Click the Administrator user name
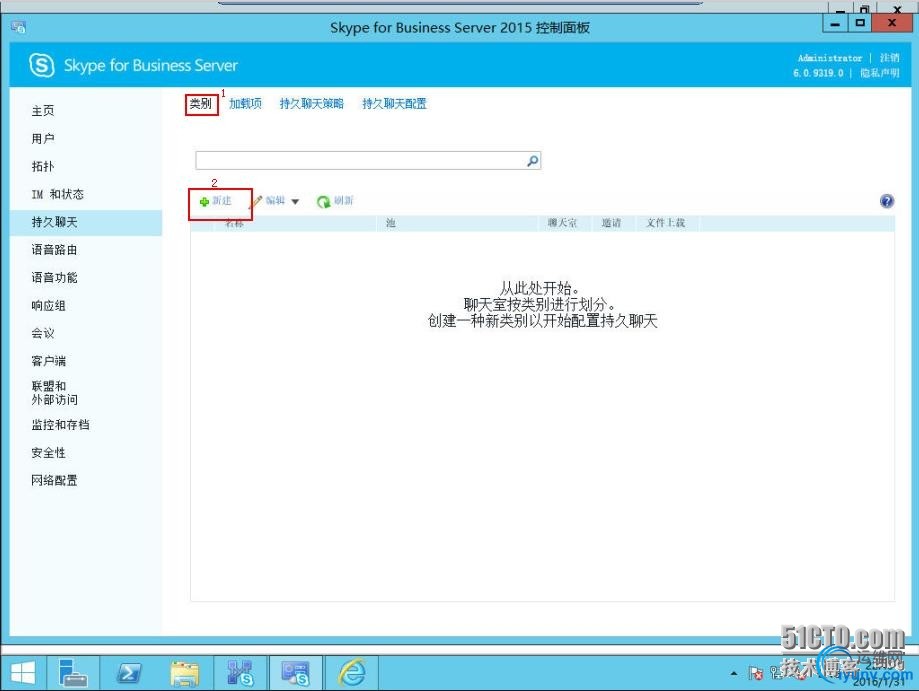The width and height of the screenshot is (919, 691). [829, 58]
